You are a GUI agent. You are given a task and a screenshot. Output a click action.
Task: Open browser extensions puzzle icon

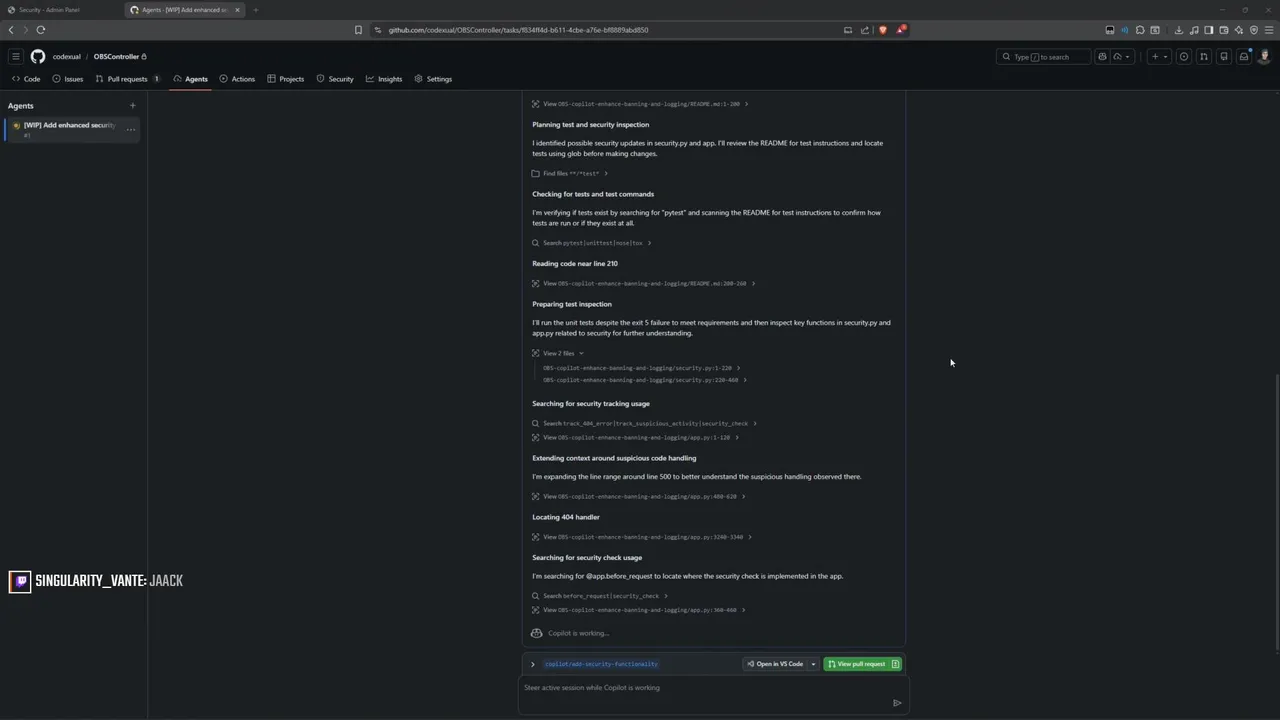(x=1140, y=30)
